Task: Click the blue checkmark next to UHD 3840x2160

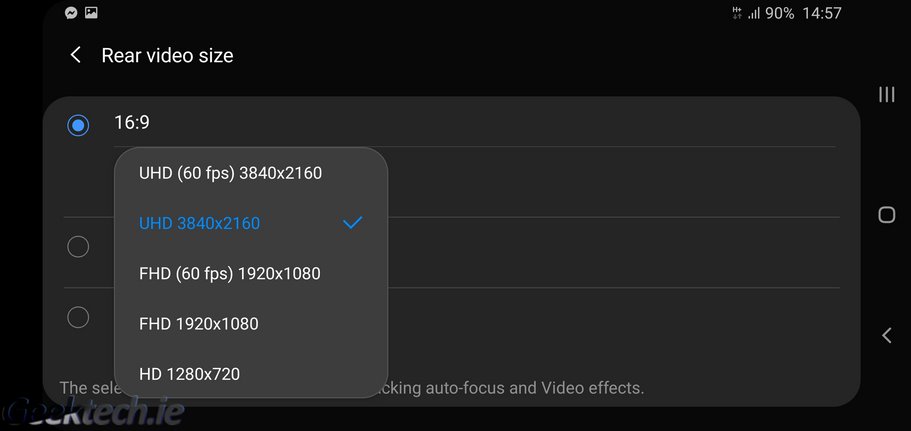Action: (352, 223)
